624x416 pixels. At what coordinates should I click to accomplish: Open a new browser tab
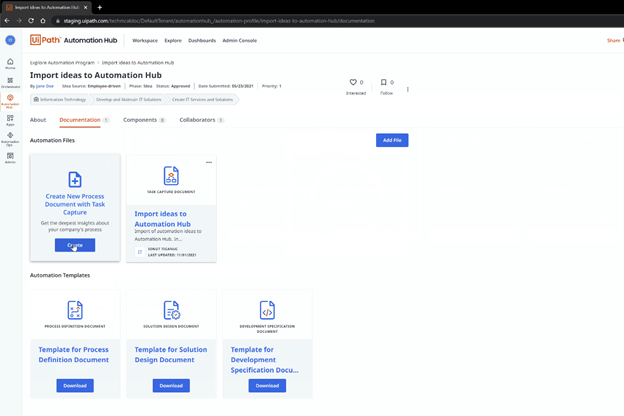[x=99, y=7]
